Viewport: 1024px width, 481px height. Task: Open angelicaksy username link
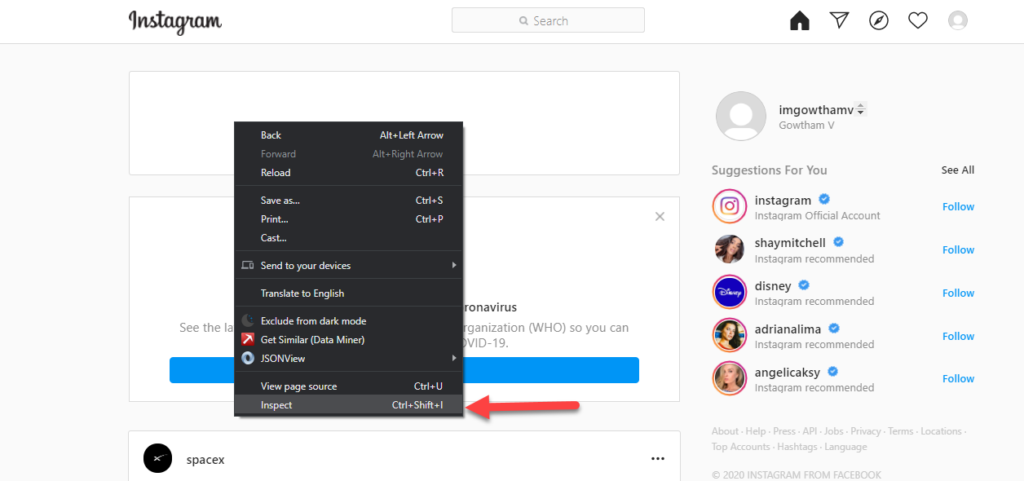click(x=787, y=372)
